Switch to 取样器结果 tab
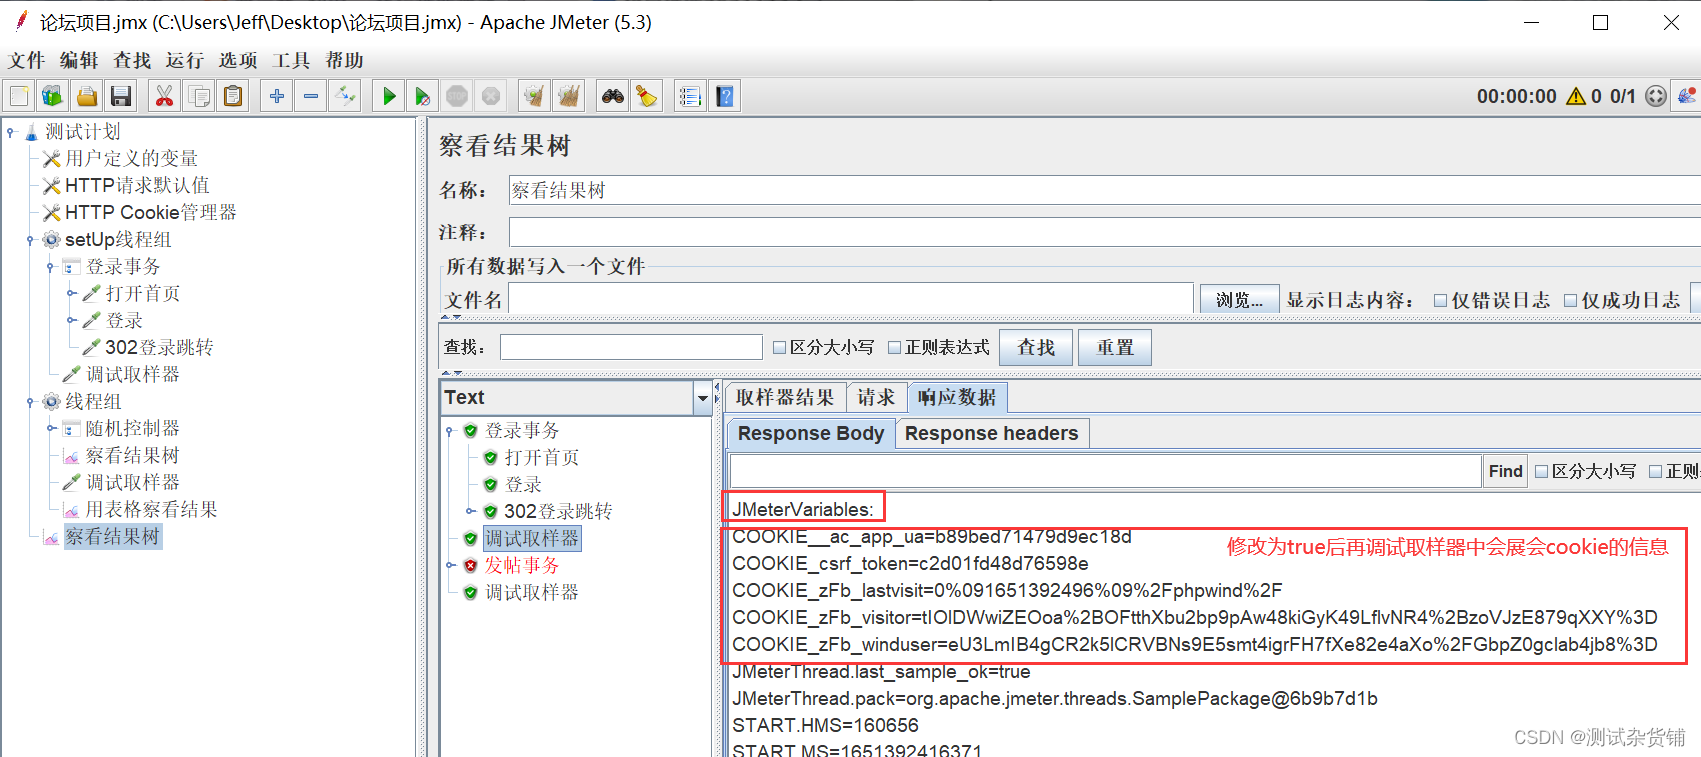 [785, 397]
